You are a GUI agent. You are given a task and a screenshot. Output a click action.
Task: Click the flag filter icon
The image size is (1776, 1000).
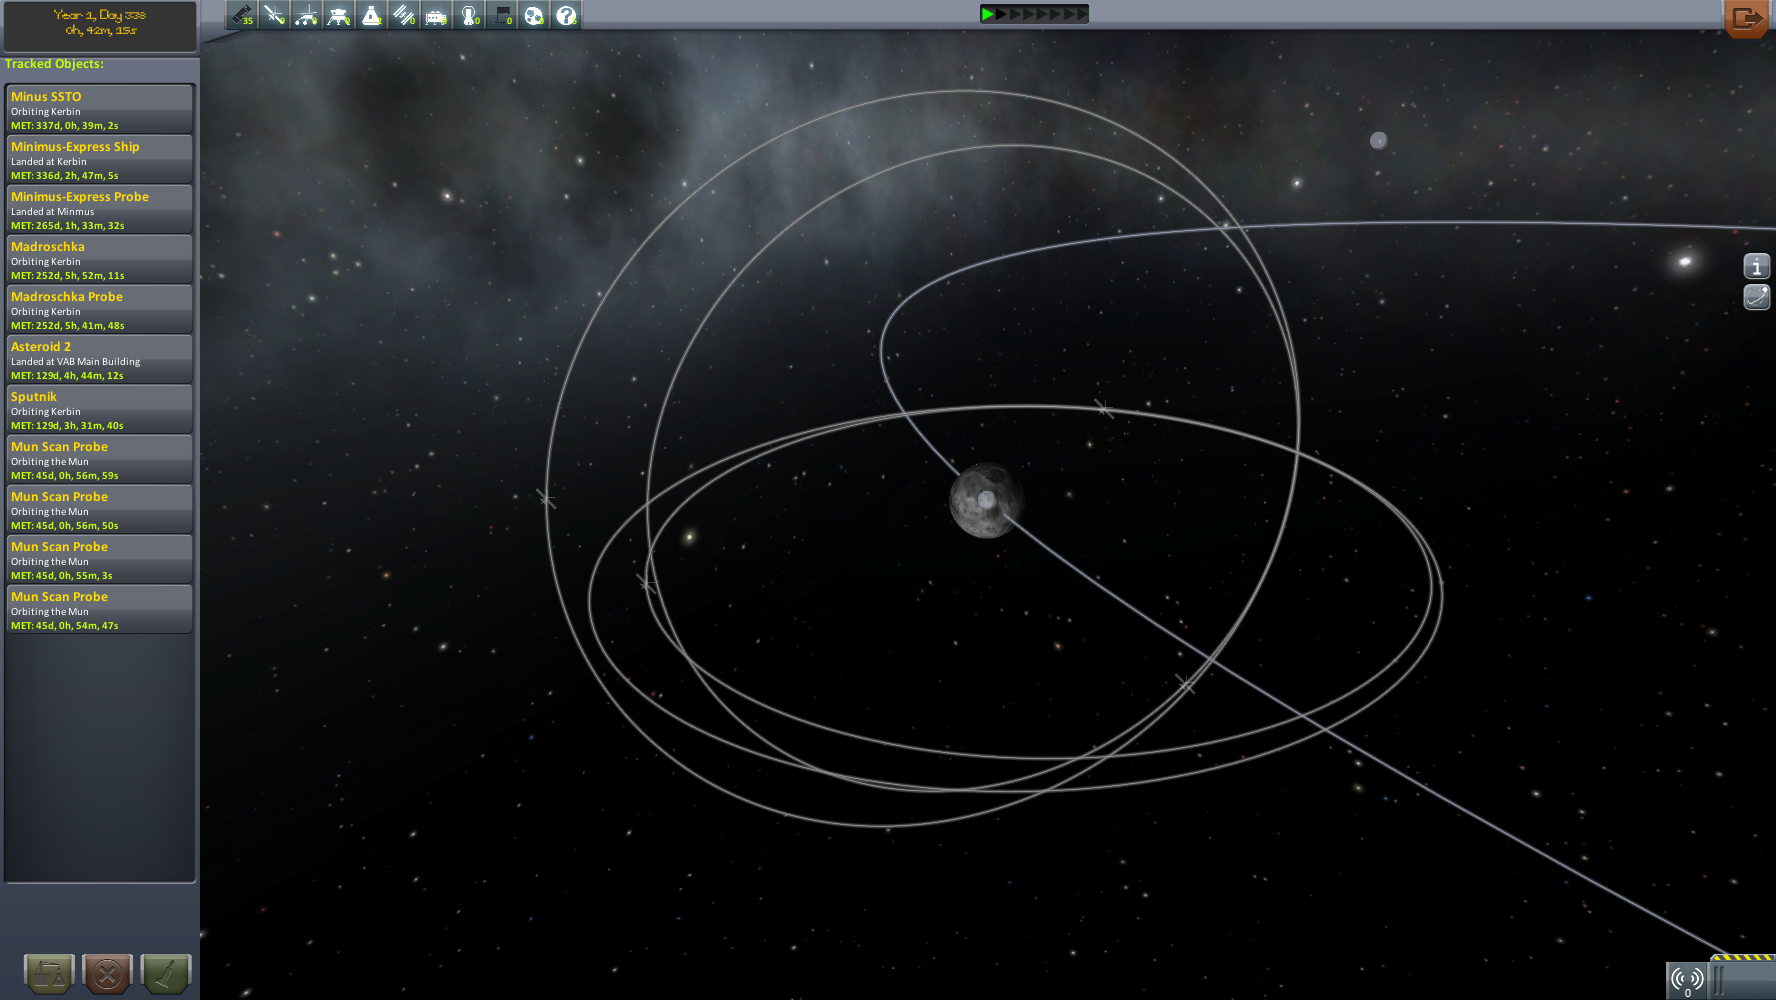(502, 15)
